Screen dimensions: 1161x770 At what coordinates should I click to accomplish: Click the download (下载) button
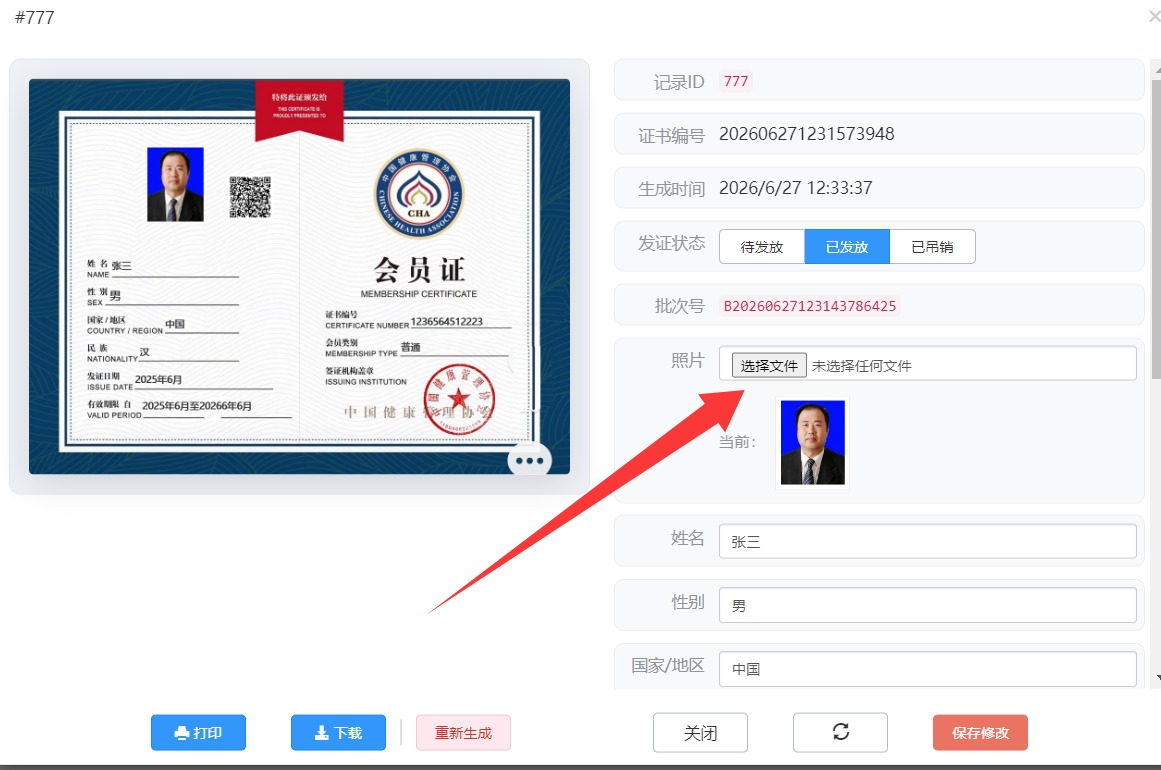tap(338, 732)
